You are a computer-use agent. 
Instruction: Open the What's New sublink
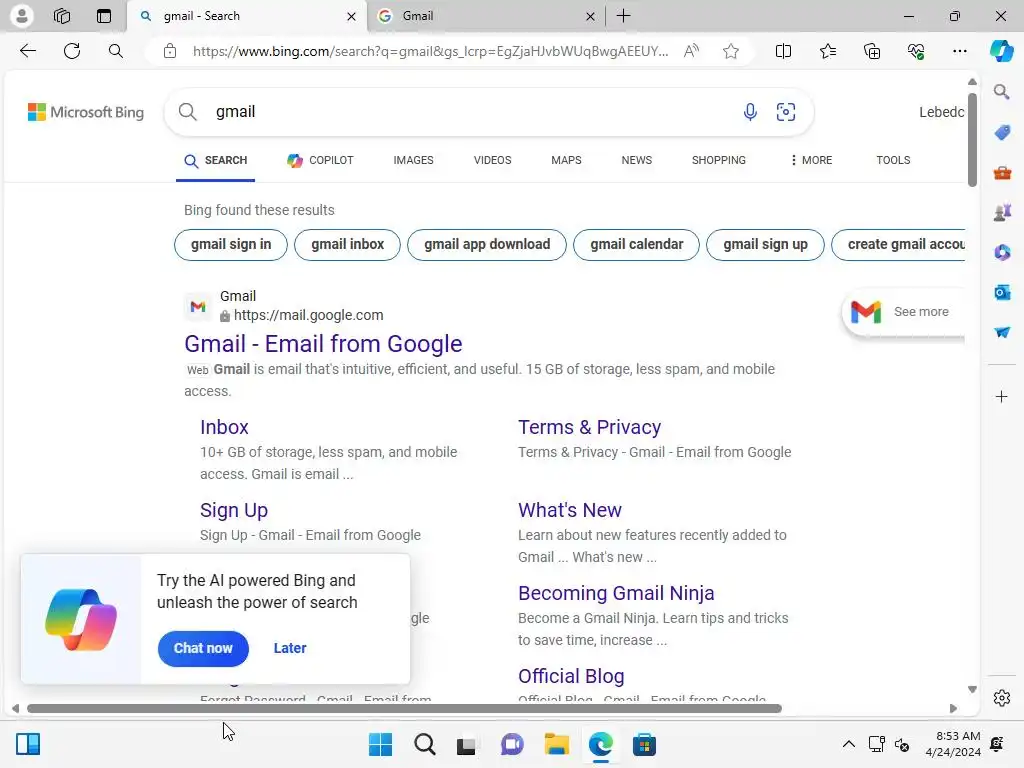(569, 510)
